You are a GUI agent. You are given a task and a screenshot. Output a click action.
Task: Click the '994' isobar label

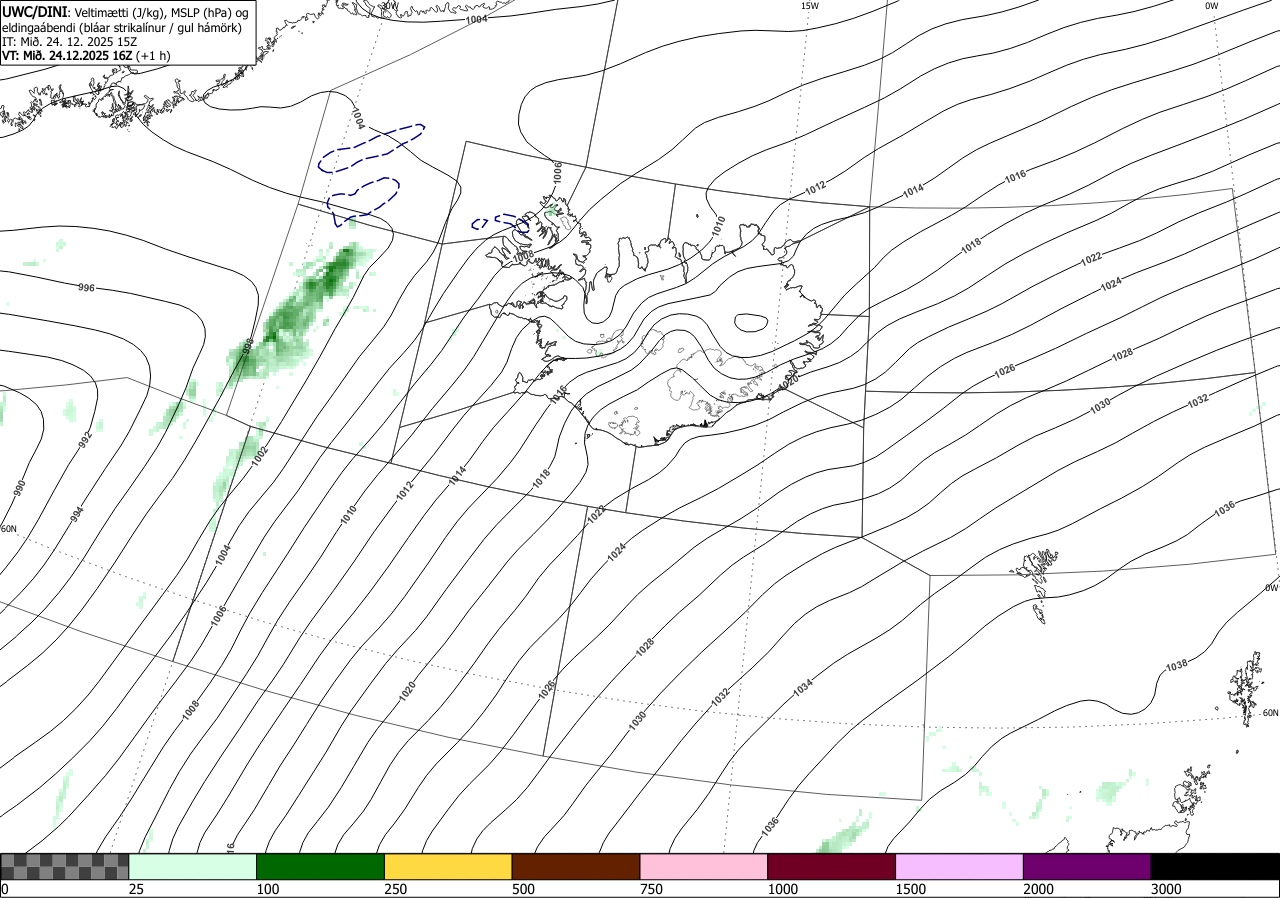(78, 512)
